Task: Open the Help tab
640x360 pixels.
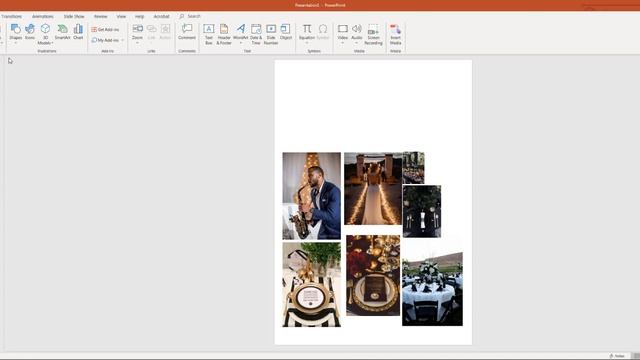Action: click(139, 16)
